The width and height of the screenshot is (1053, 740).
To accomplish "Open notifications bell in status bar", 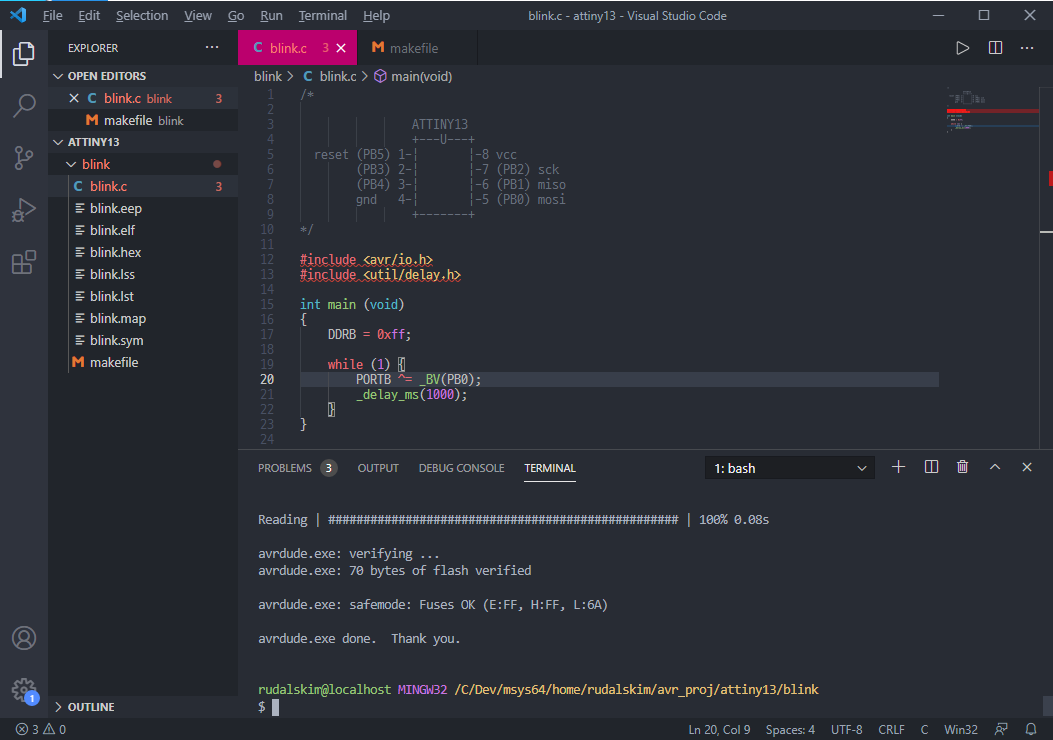I will (1031, 729).
